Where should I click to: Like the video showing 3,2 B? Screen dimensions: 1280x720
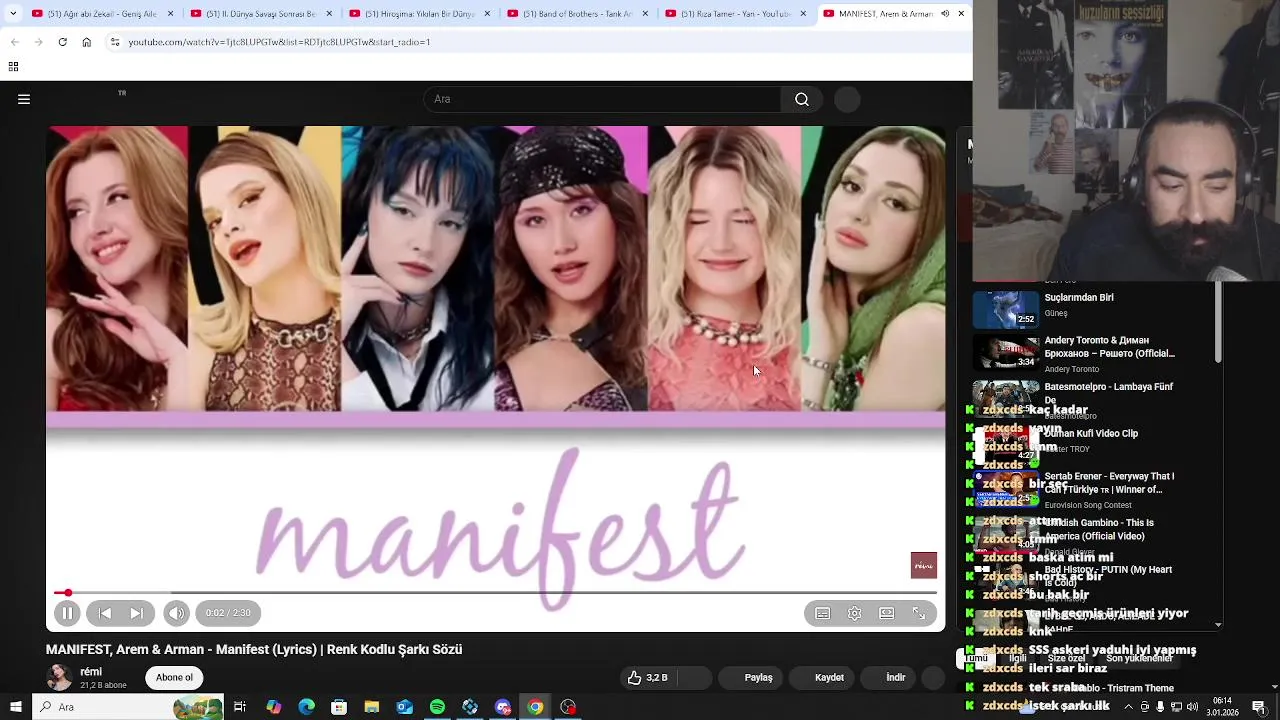tap(647, 677)
